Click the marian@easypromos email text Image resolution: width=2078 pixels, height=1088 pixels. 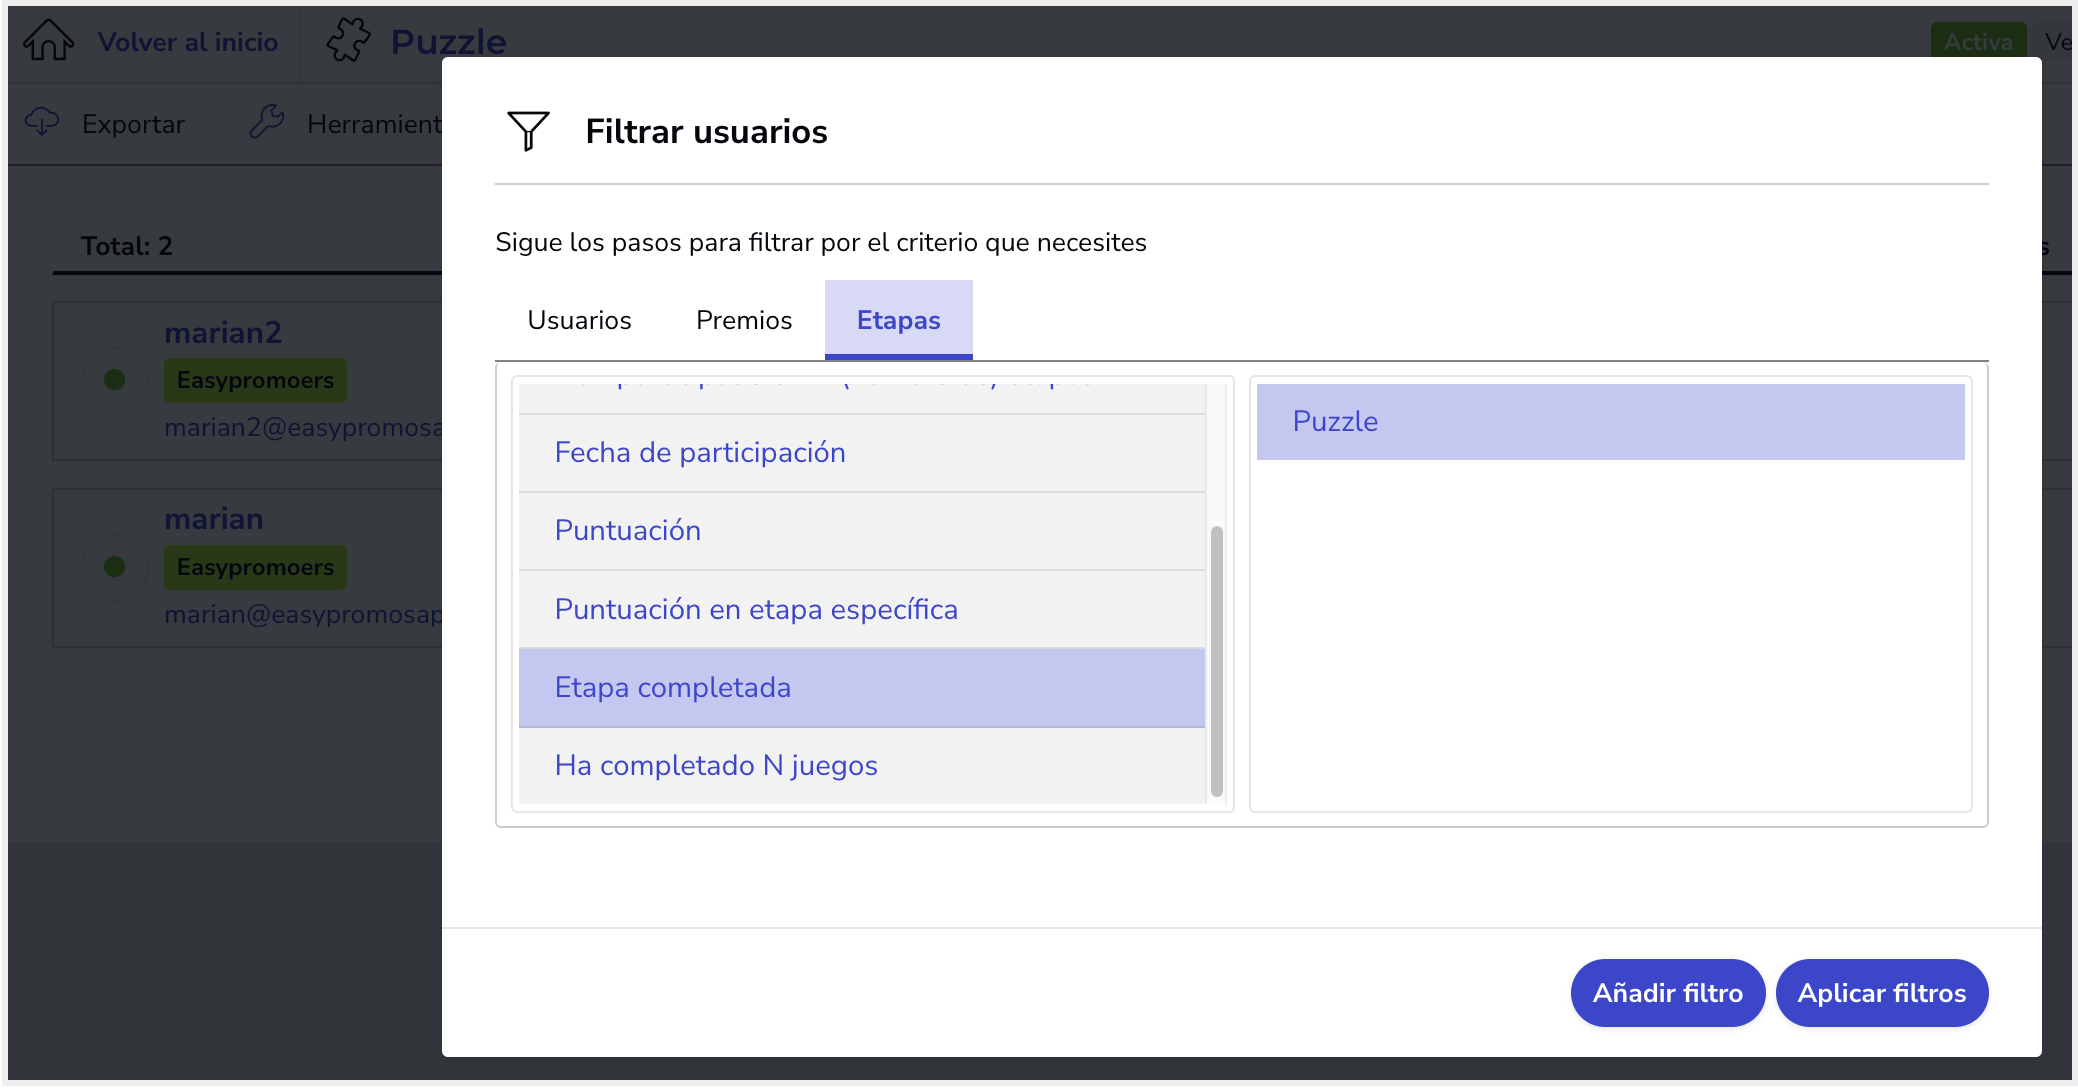(x=303, y=615)
